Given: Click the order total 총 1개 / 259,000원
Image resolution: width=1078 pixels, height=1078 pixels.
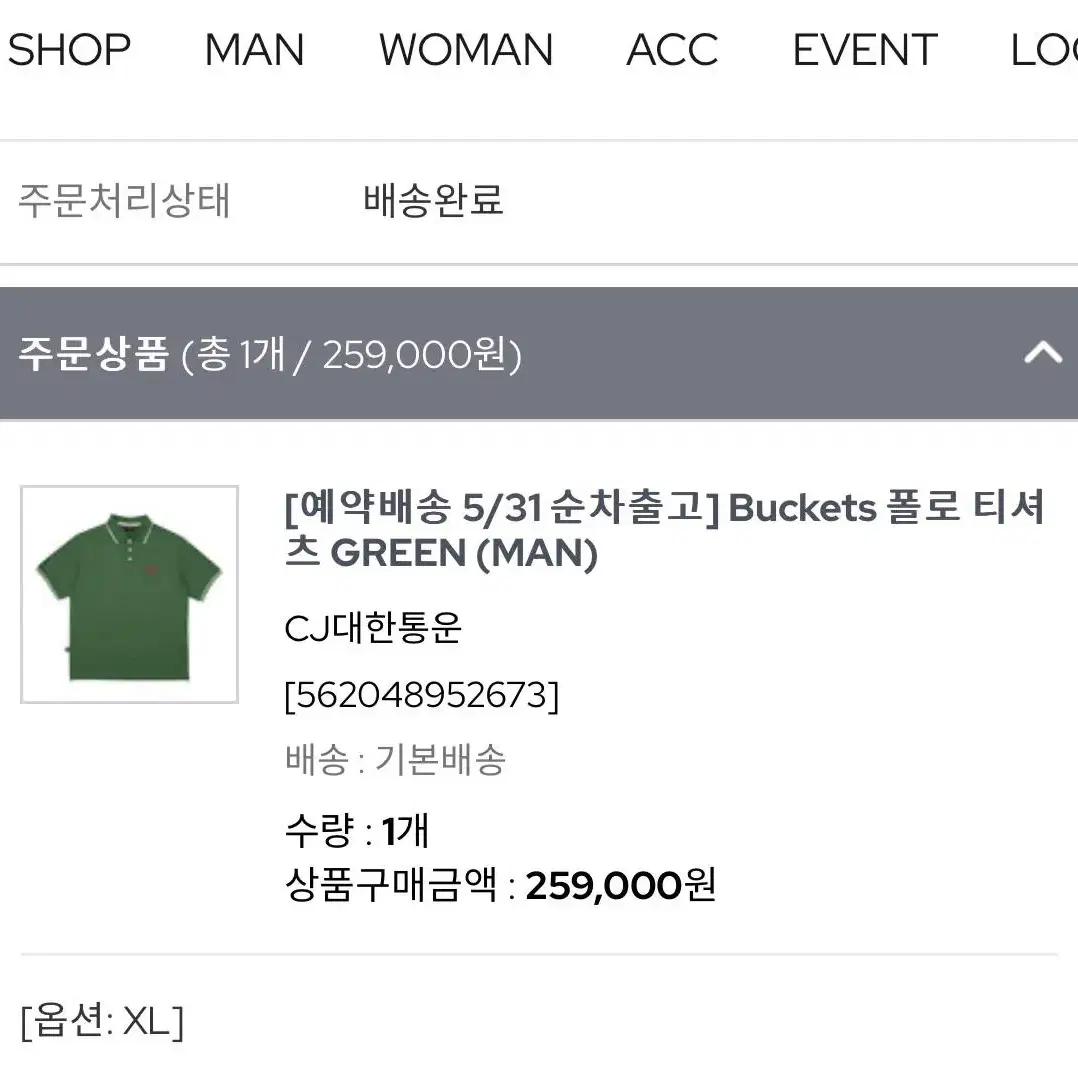Looking at the screenshot, I should tap(351, 355).
